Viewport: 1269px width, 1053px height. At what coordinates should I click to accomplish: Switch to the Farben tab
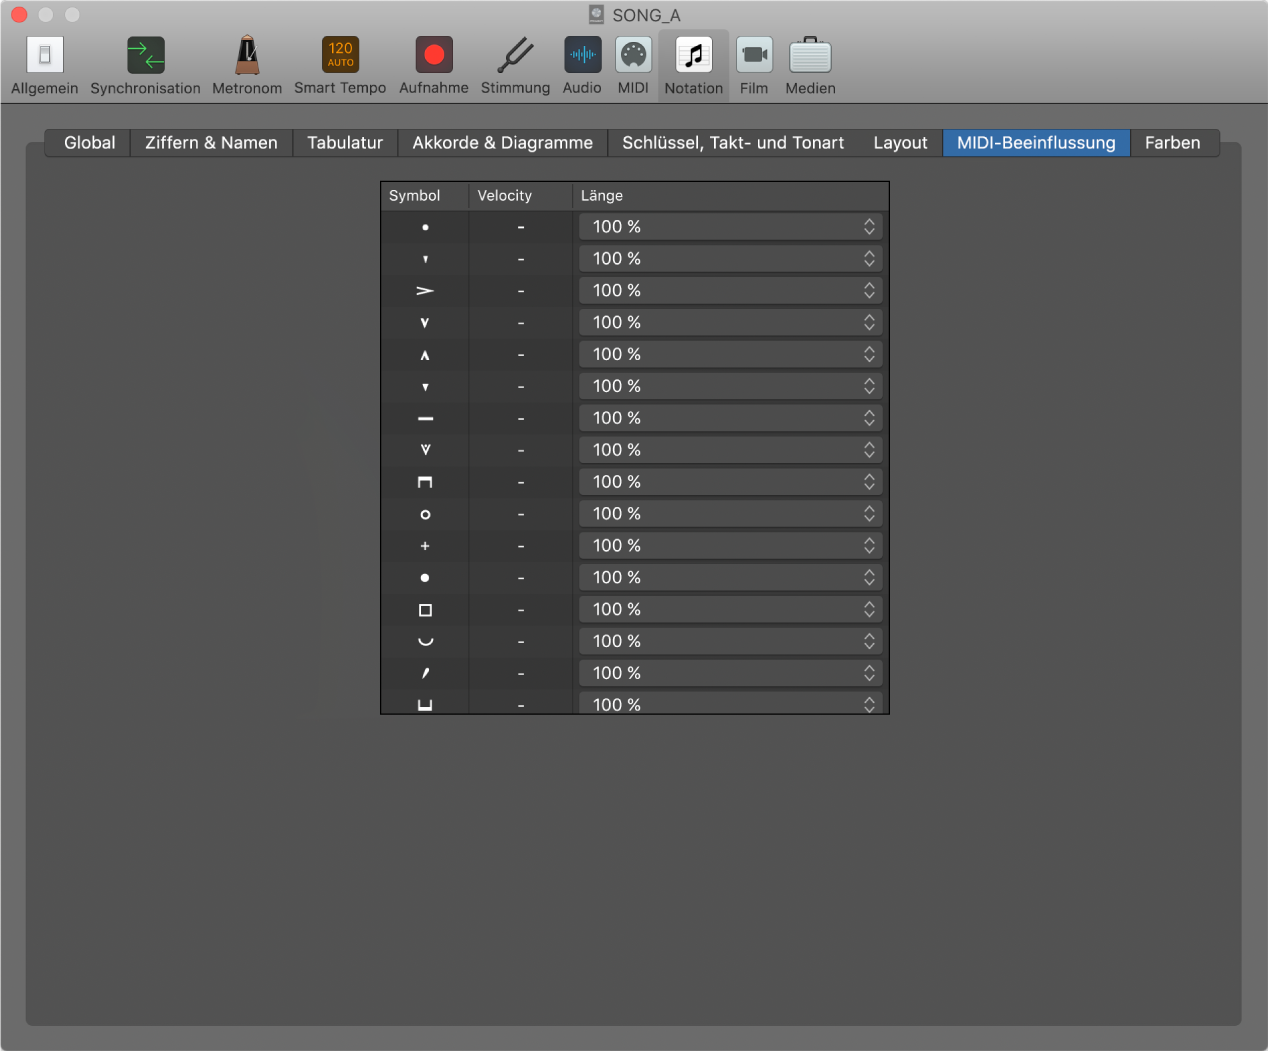1172,143
